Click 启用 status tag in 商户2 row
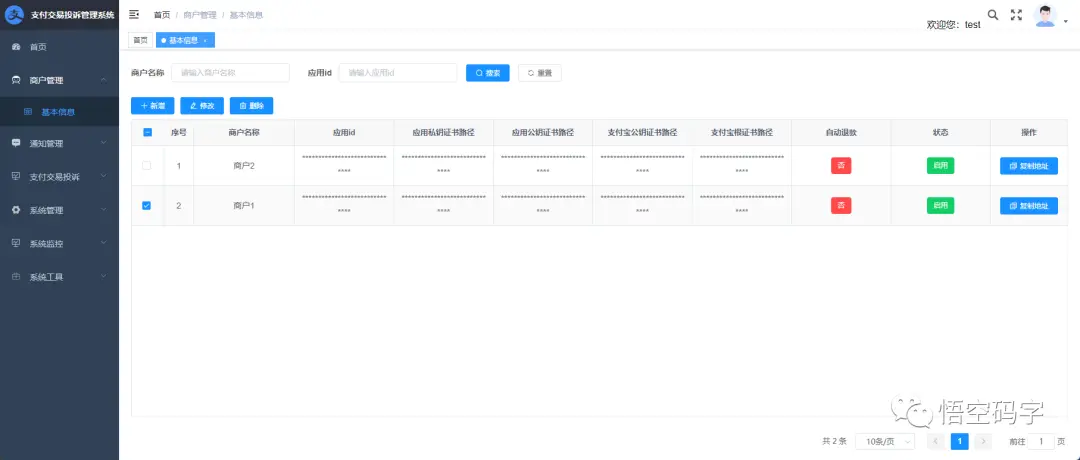 tap(940, 165)
